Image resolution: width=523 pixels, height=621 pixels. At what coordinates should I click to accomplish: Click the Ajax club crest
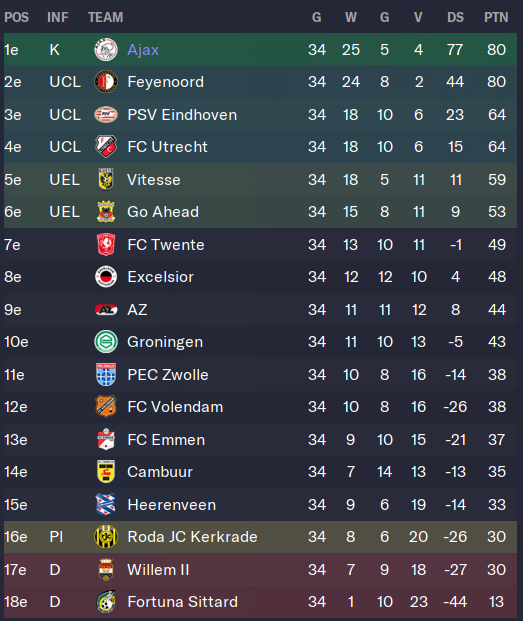106,50
